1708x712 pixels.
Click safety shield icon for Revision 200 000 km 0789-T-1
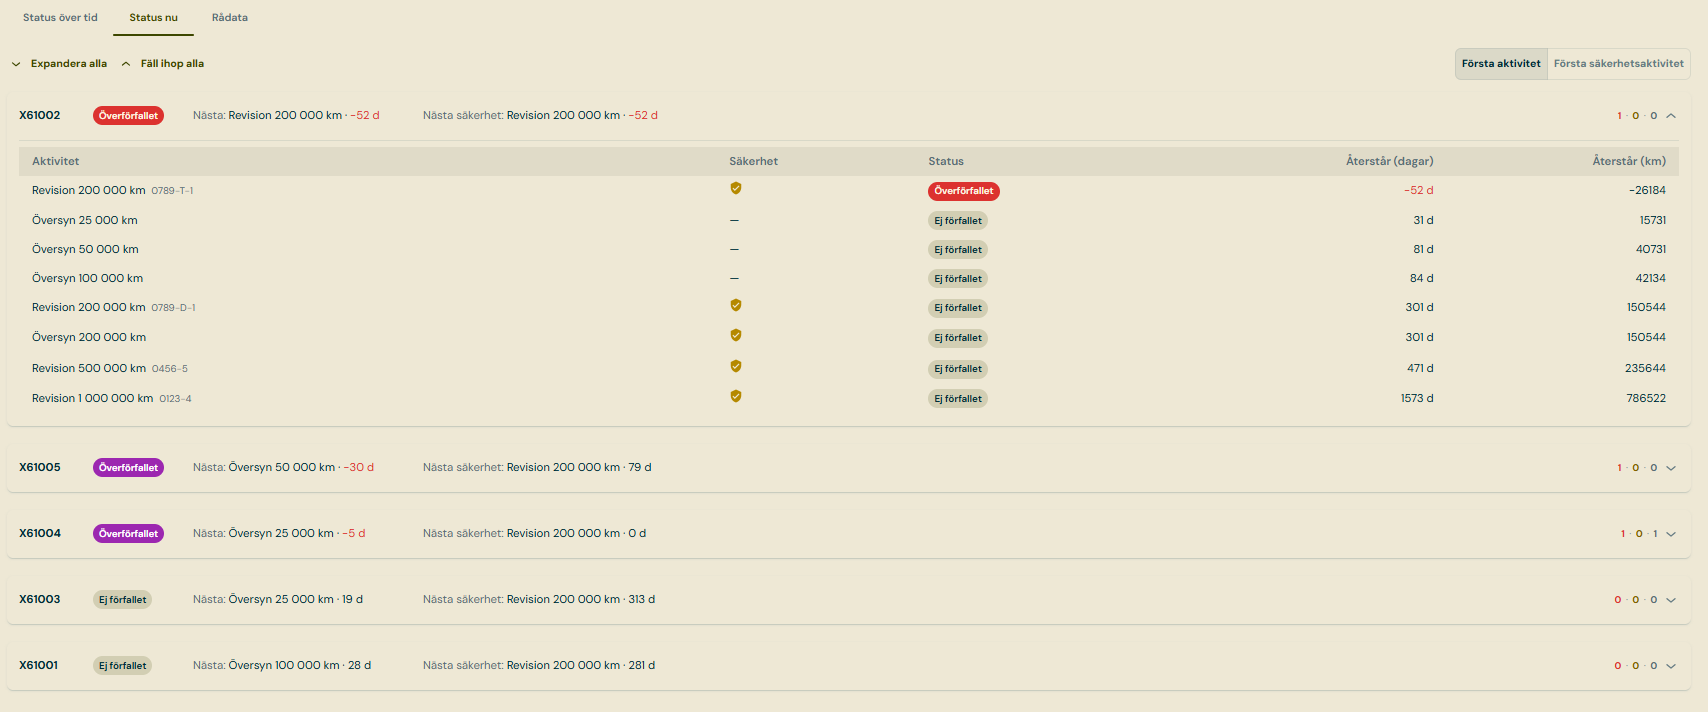pyautogui.click(x=736, y=188)
